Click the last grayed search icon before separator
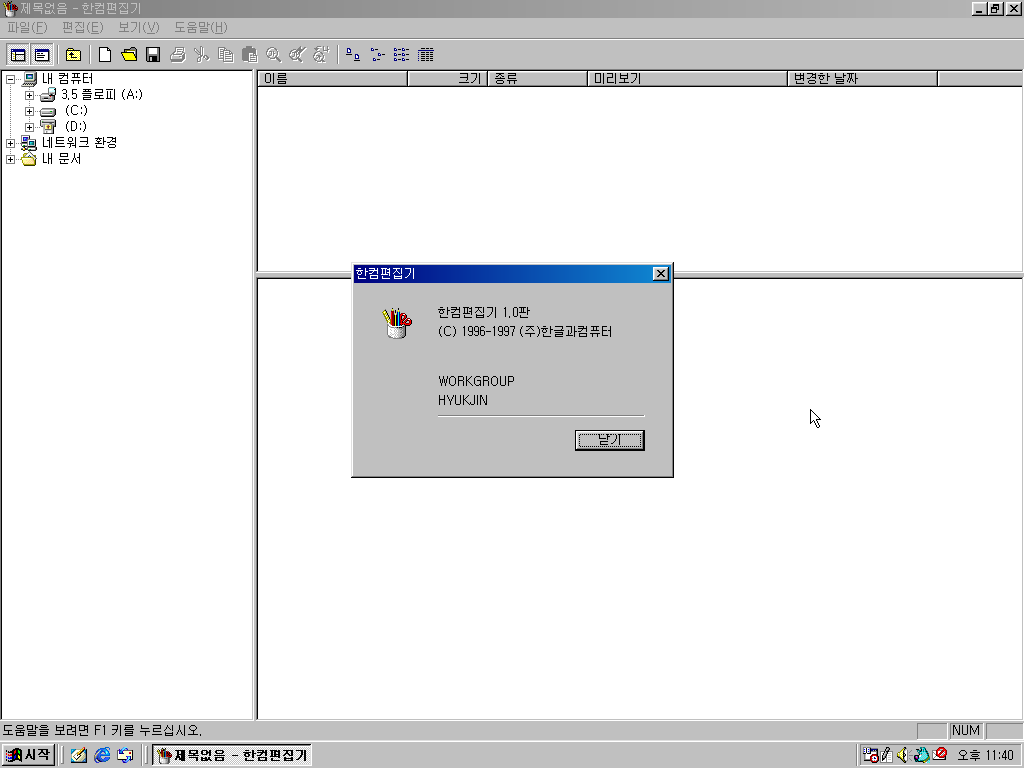The width and height of the screenshot is (1024, 768). [x=321, y=55]
